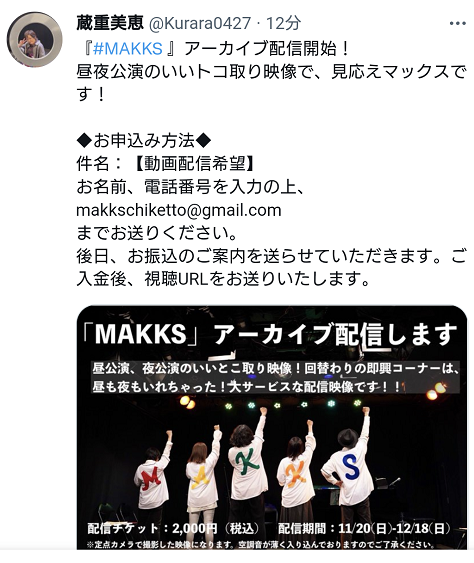The height and width of the screenshot is (563, 474).
Task: Click the 配信チケット 2,000円 price text
Action: pos(173,528)
